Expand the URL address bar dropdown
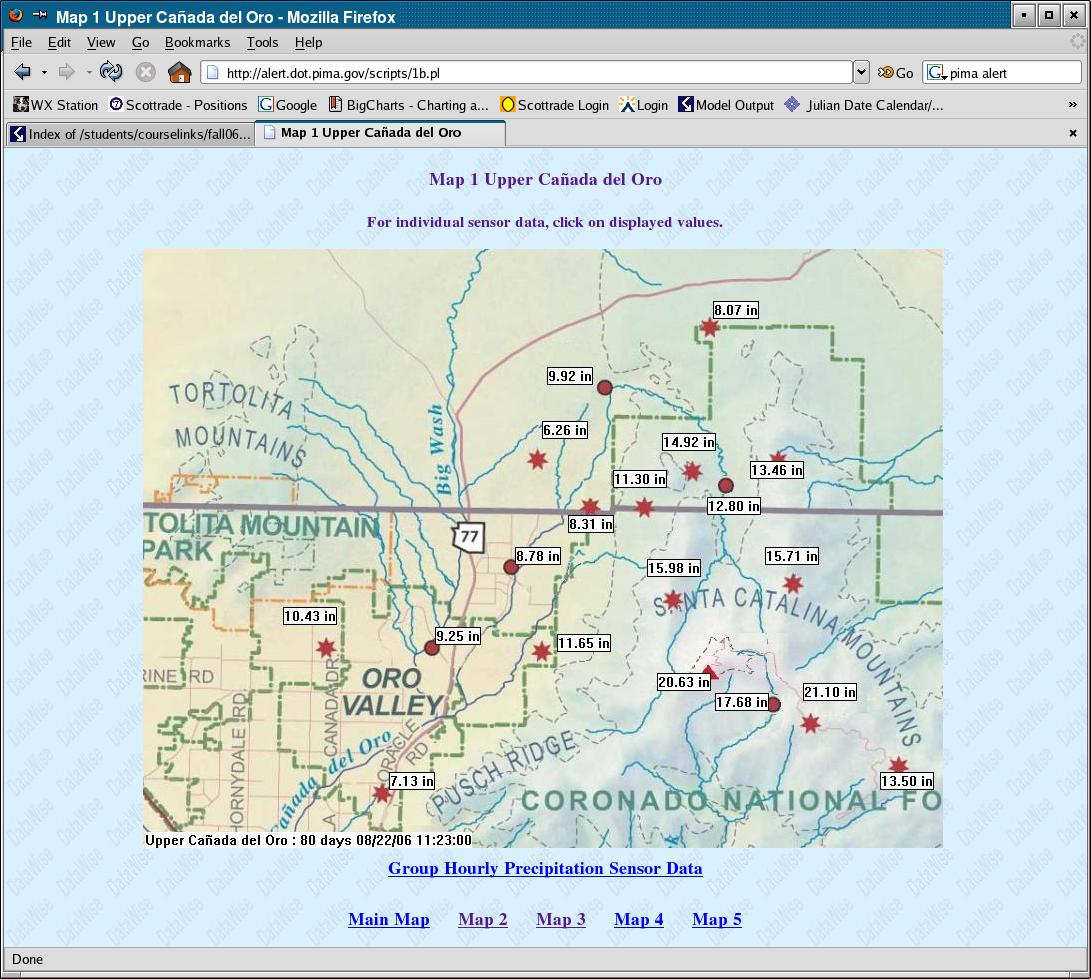 click(x=861, y=72)
